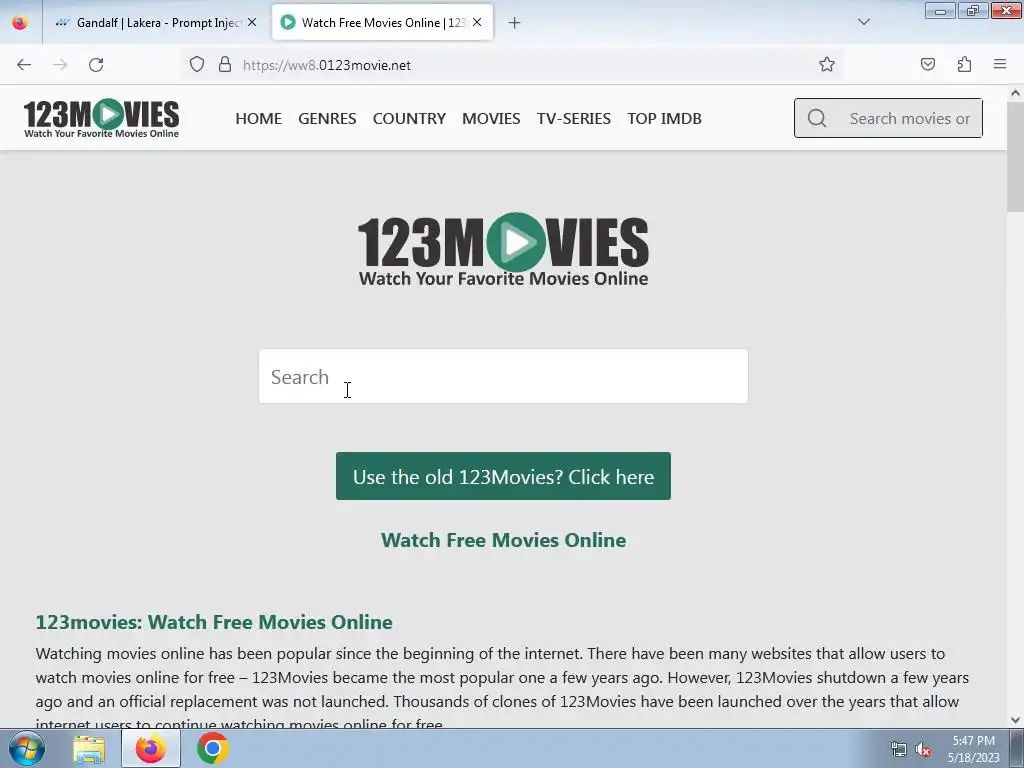Open a new tab with plus button
The image size is (1024, 768).
(x=515, y=23)
